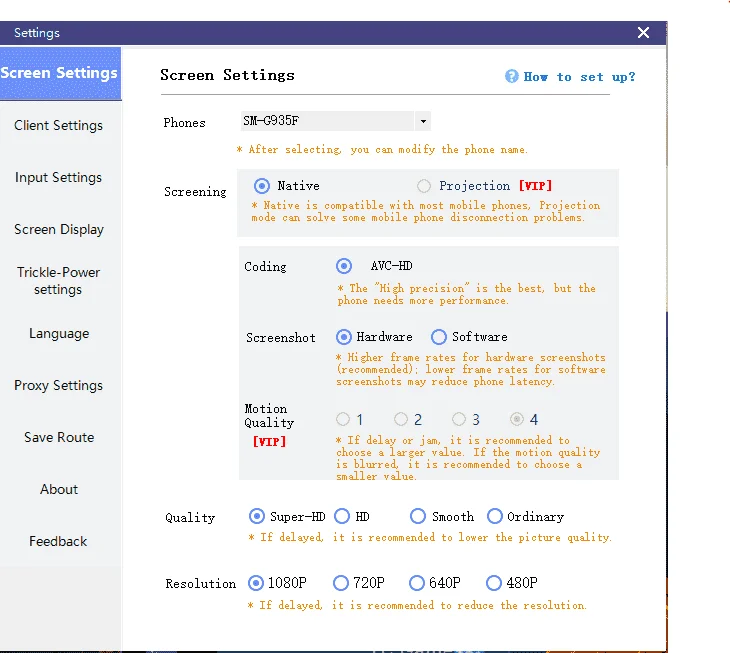
Task: Click the blue help question mark icon
Action: click(511, 76)
